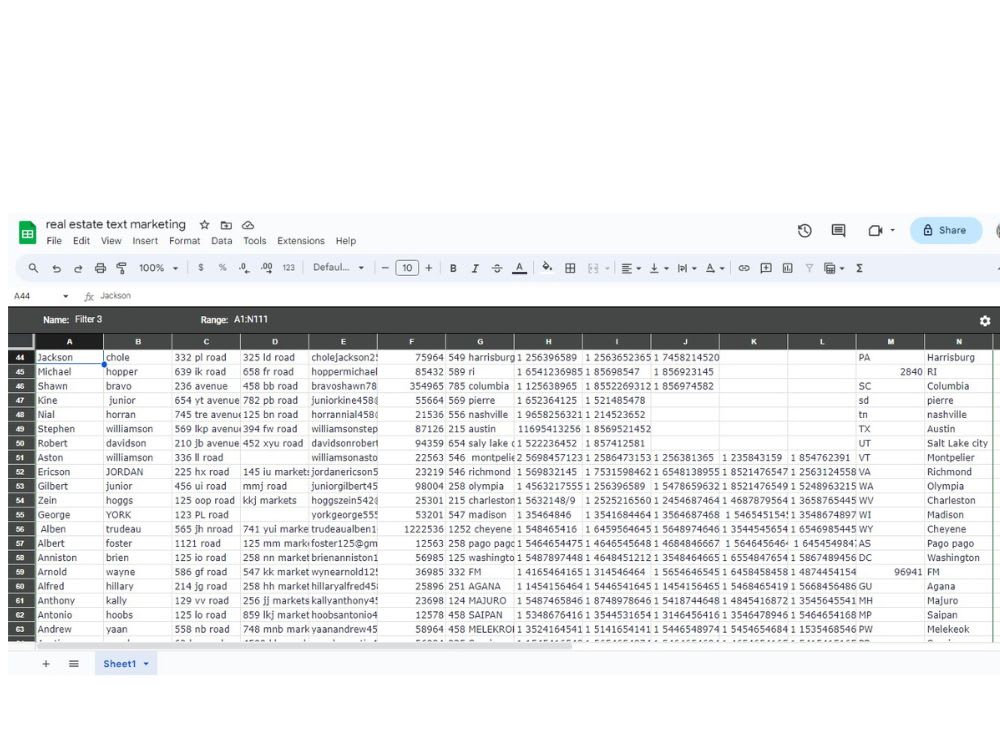The width and height of the screenshot is (1000, 750).
Task: Click the horizontal scrollbar
Action: (x=304, y=645)
